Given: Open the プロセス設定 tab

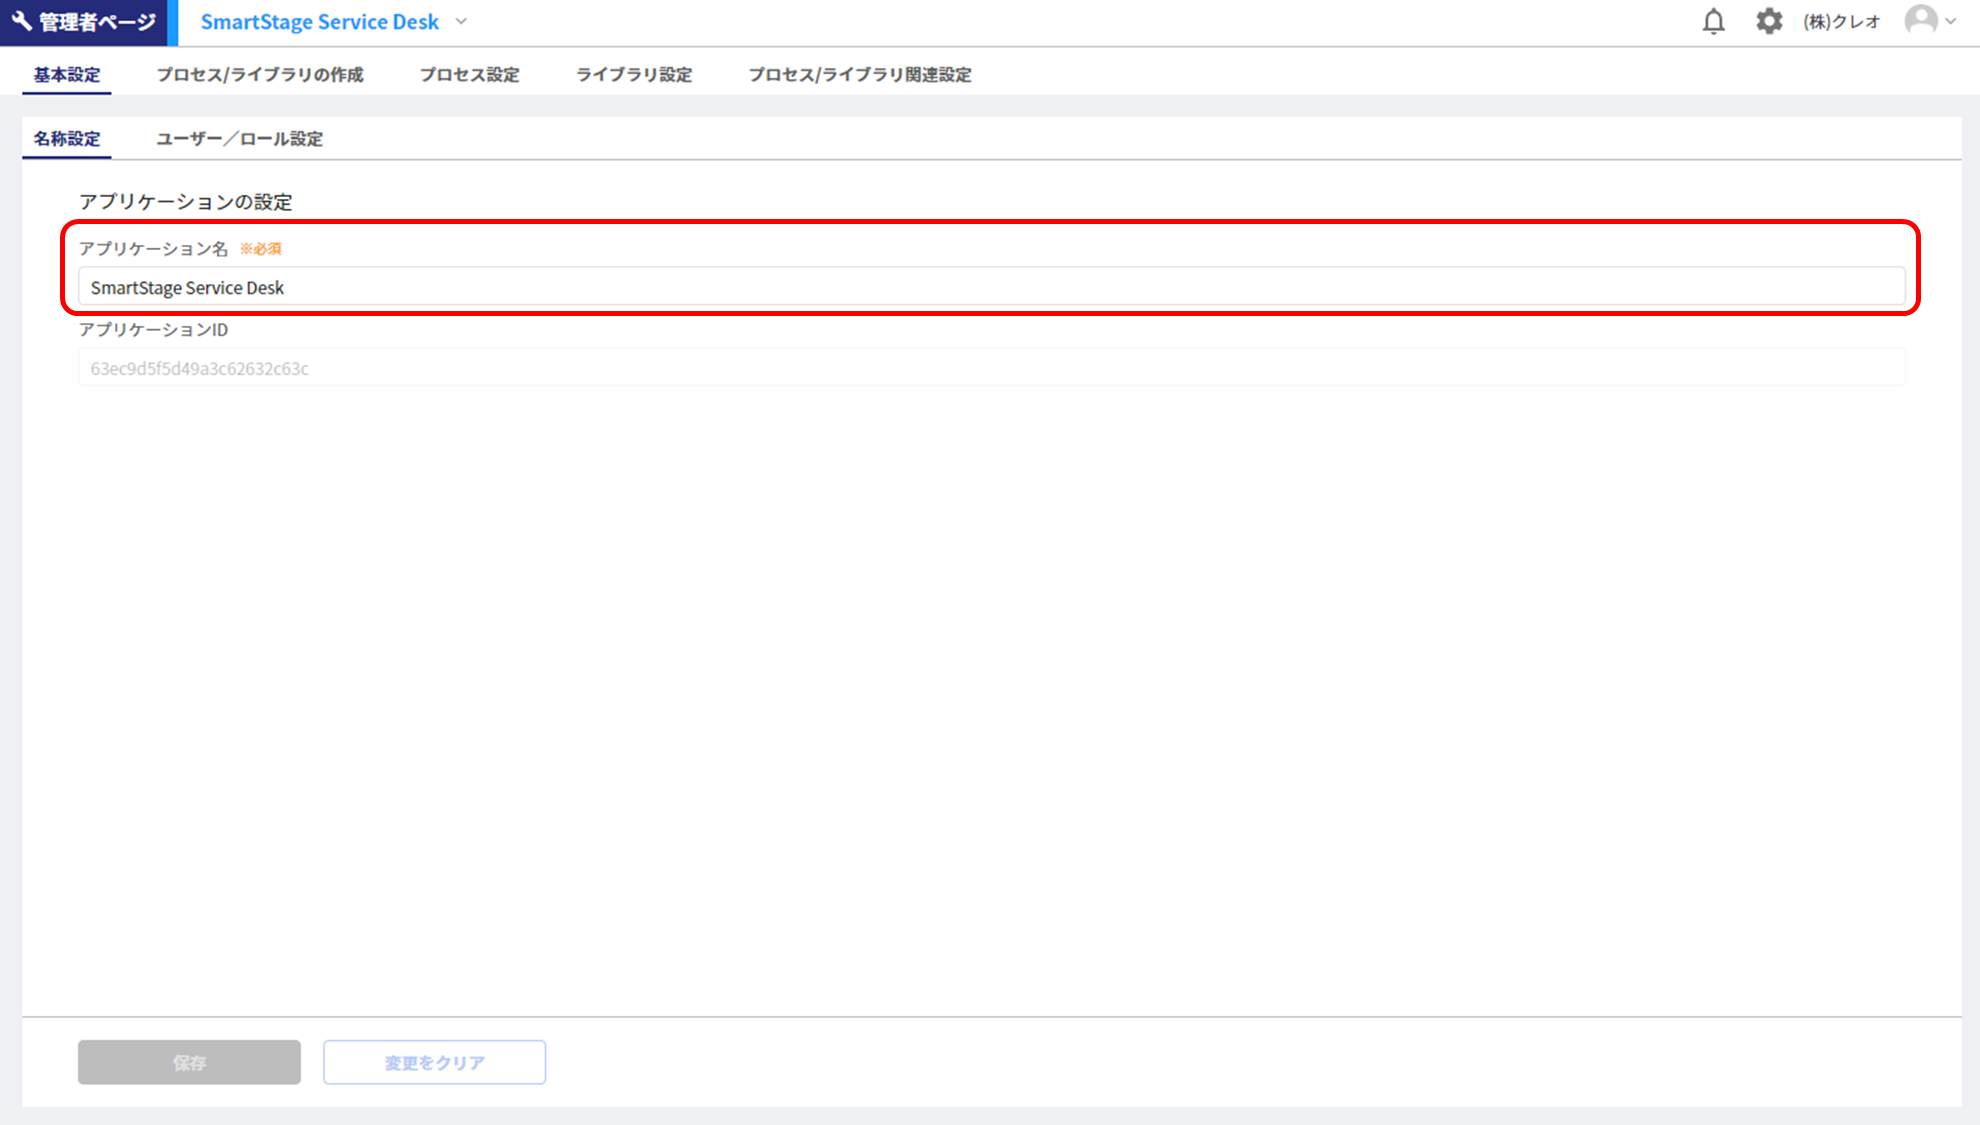Looking at the screenshot, I should pos(469,75).
